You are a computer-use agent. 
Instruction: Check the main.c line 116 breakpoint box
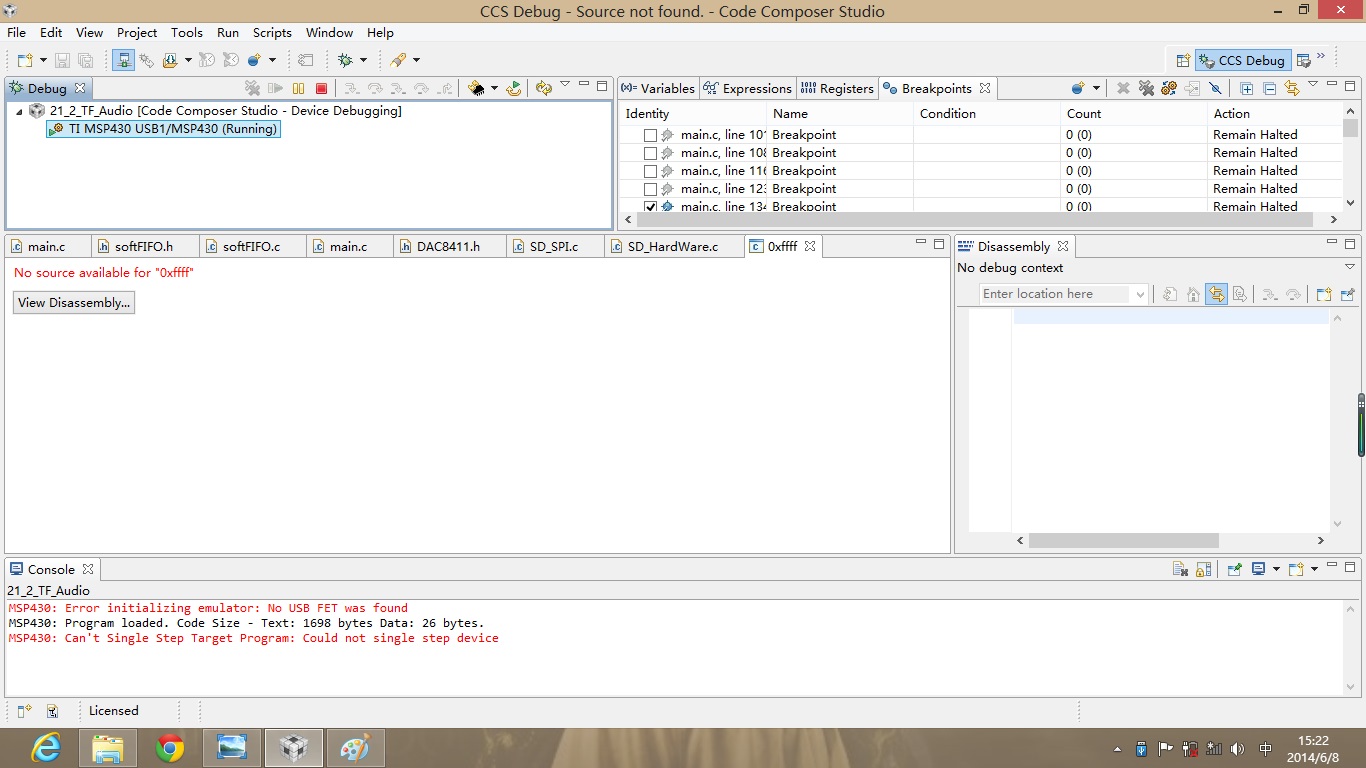(x=650, y=171)
